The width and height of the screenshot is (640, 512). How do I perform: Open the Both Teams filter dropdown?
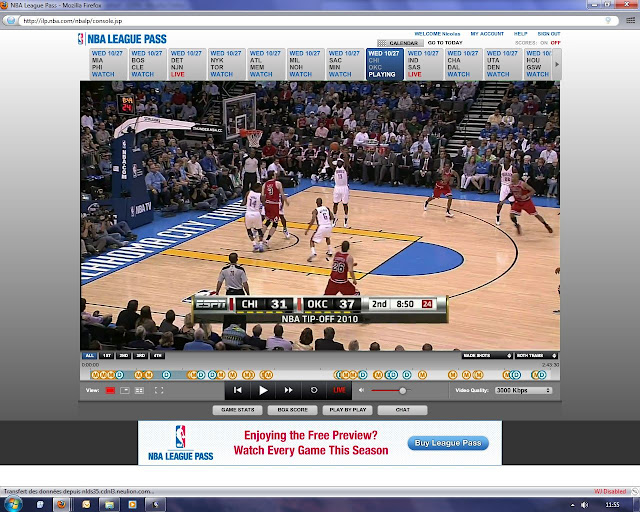tap(536, 356)
